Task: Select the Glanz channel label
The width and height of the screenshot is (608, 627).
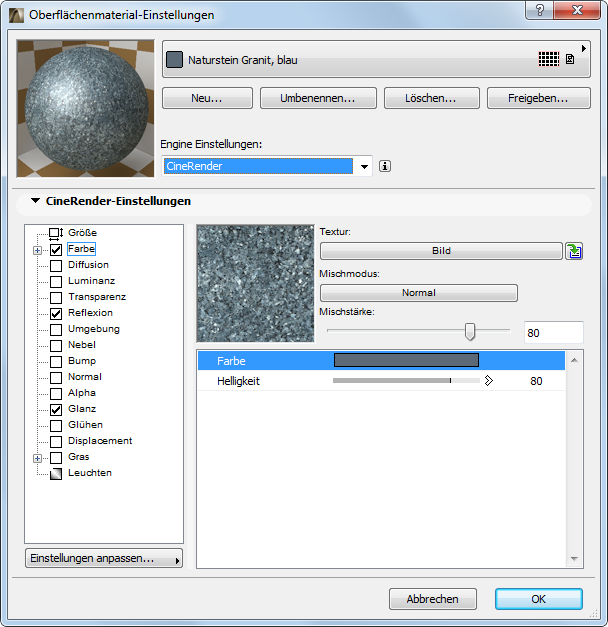Action: coord(82,409)
